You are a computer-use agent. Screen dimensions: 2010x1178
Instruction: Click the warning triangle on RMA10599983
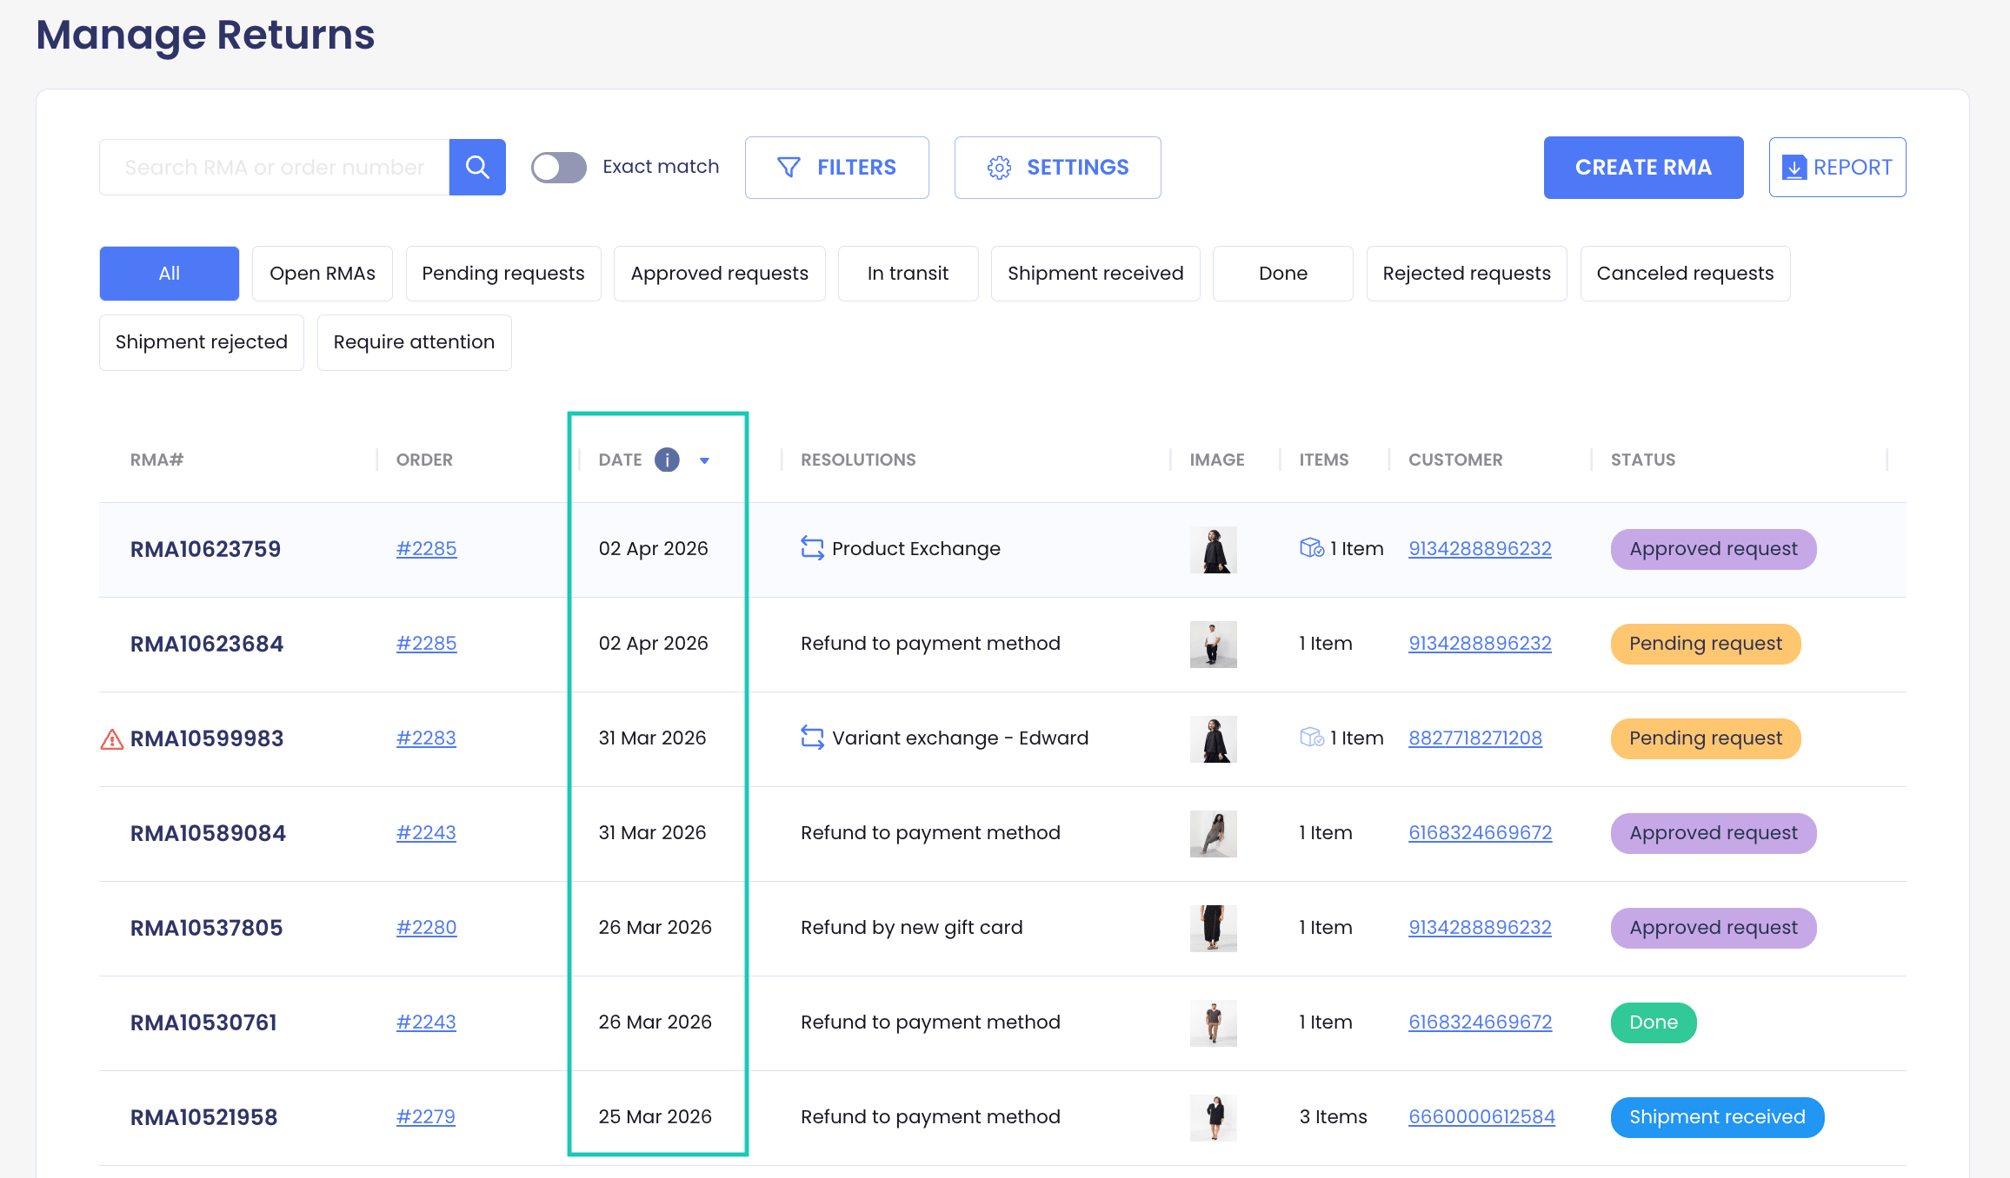click(x=112, y=739)
